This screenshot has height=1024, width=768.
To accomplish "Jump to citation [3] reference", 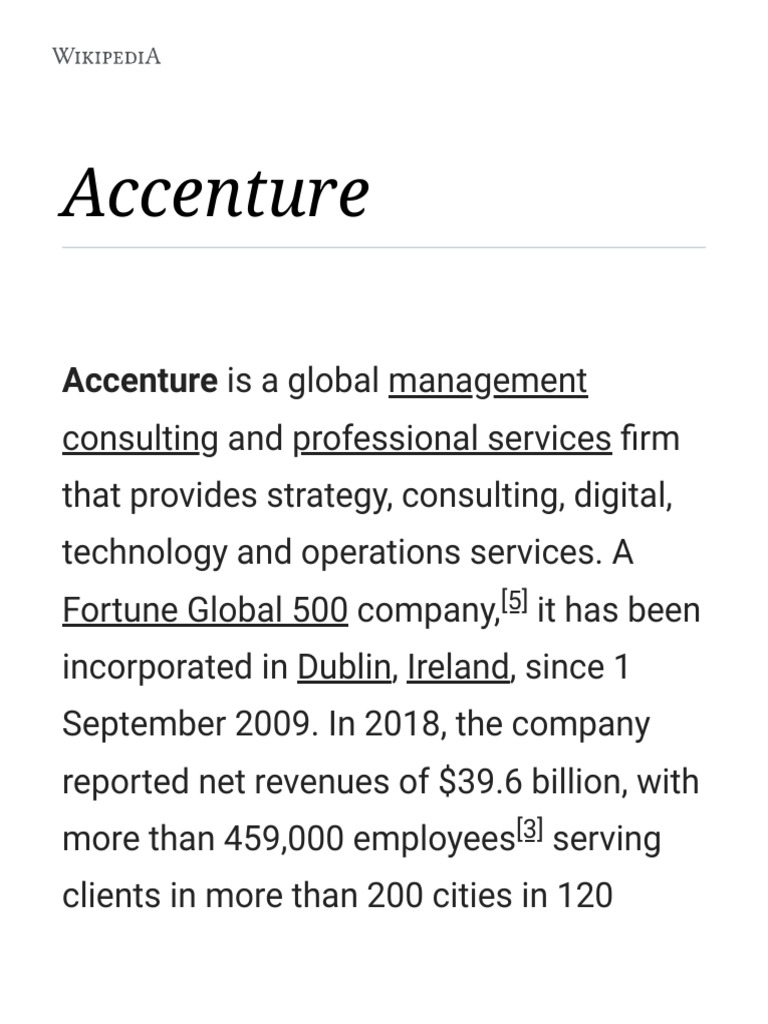I will 529,830.
